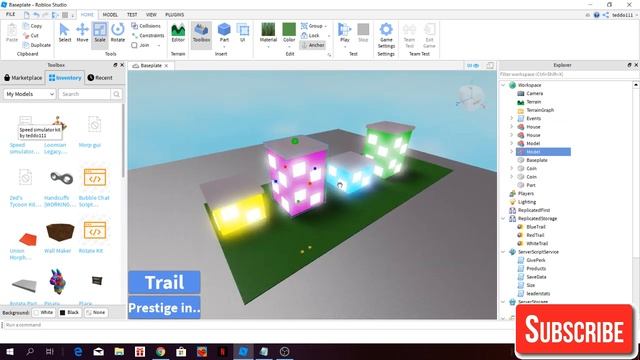Image resolution: width=640 pixels, height=360 pixels.
Task: Click the Run a command bar
Action: point(257,325)
